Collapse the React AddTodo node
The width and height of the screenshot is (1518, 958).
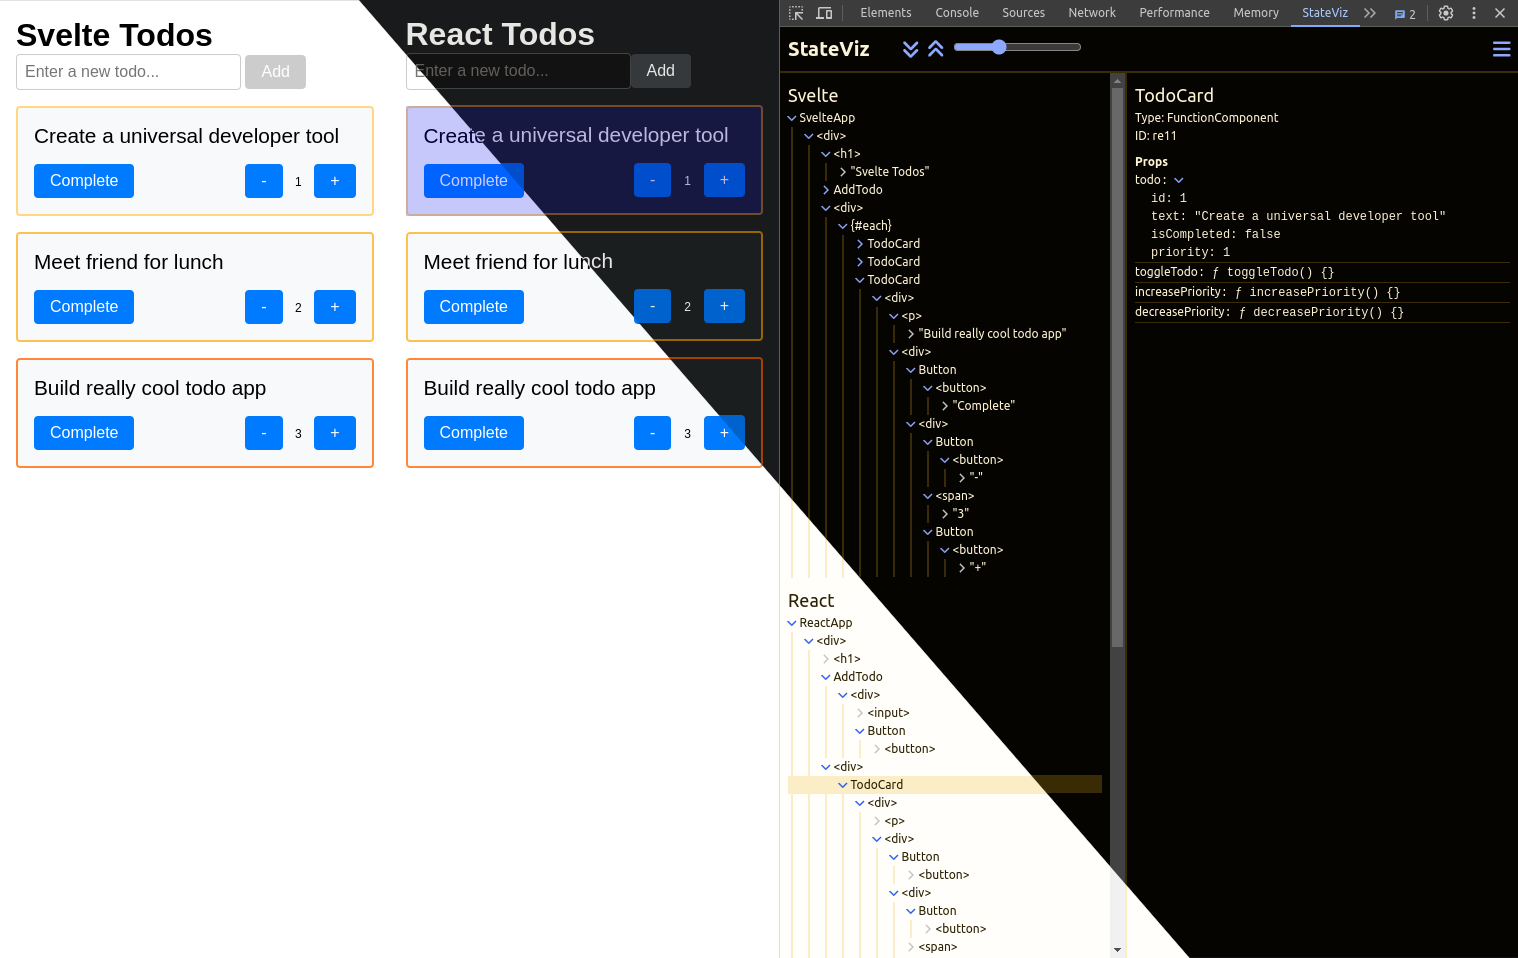826,677
